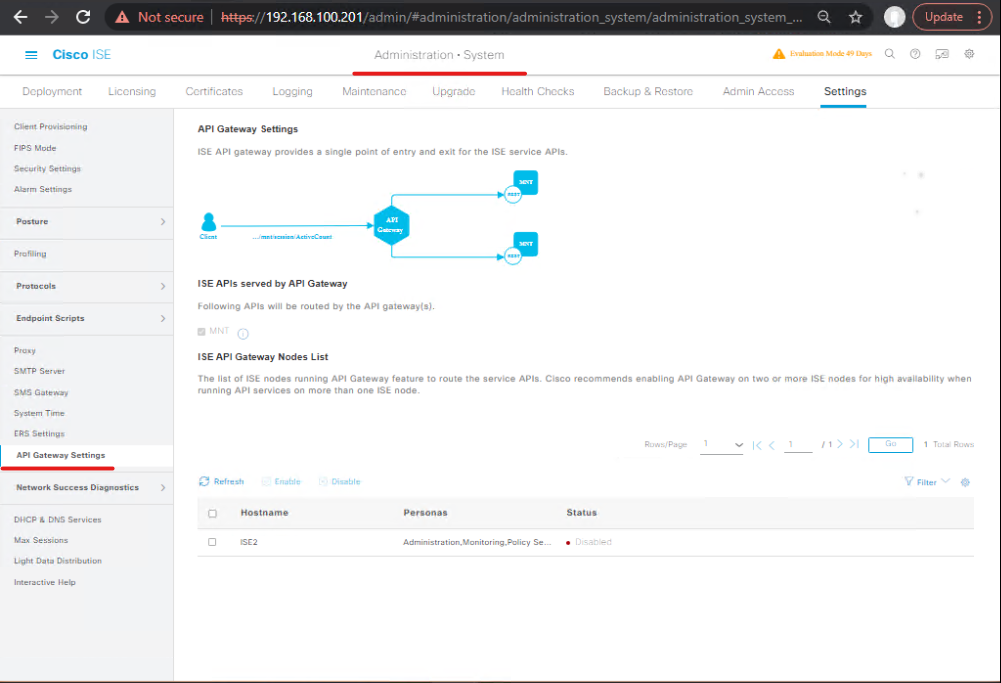
Task: Open SMTP Server settings
Action: (x=40, y=371)
